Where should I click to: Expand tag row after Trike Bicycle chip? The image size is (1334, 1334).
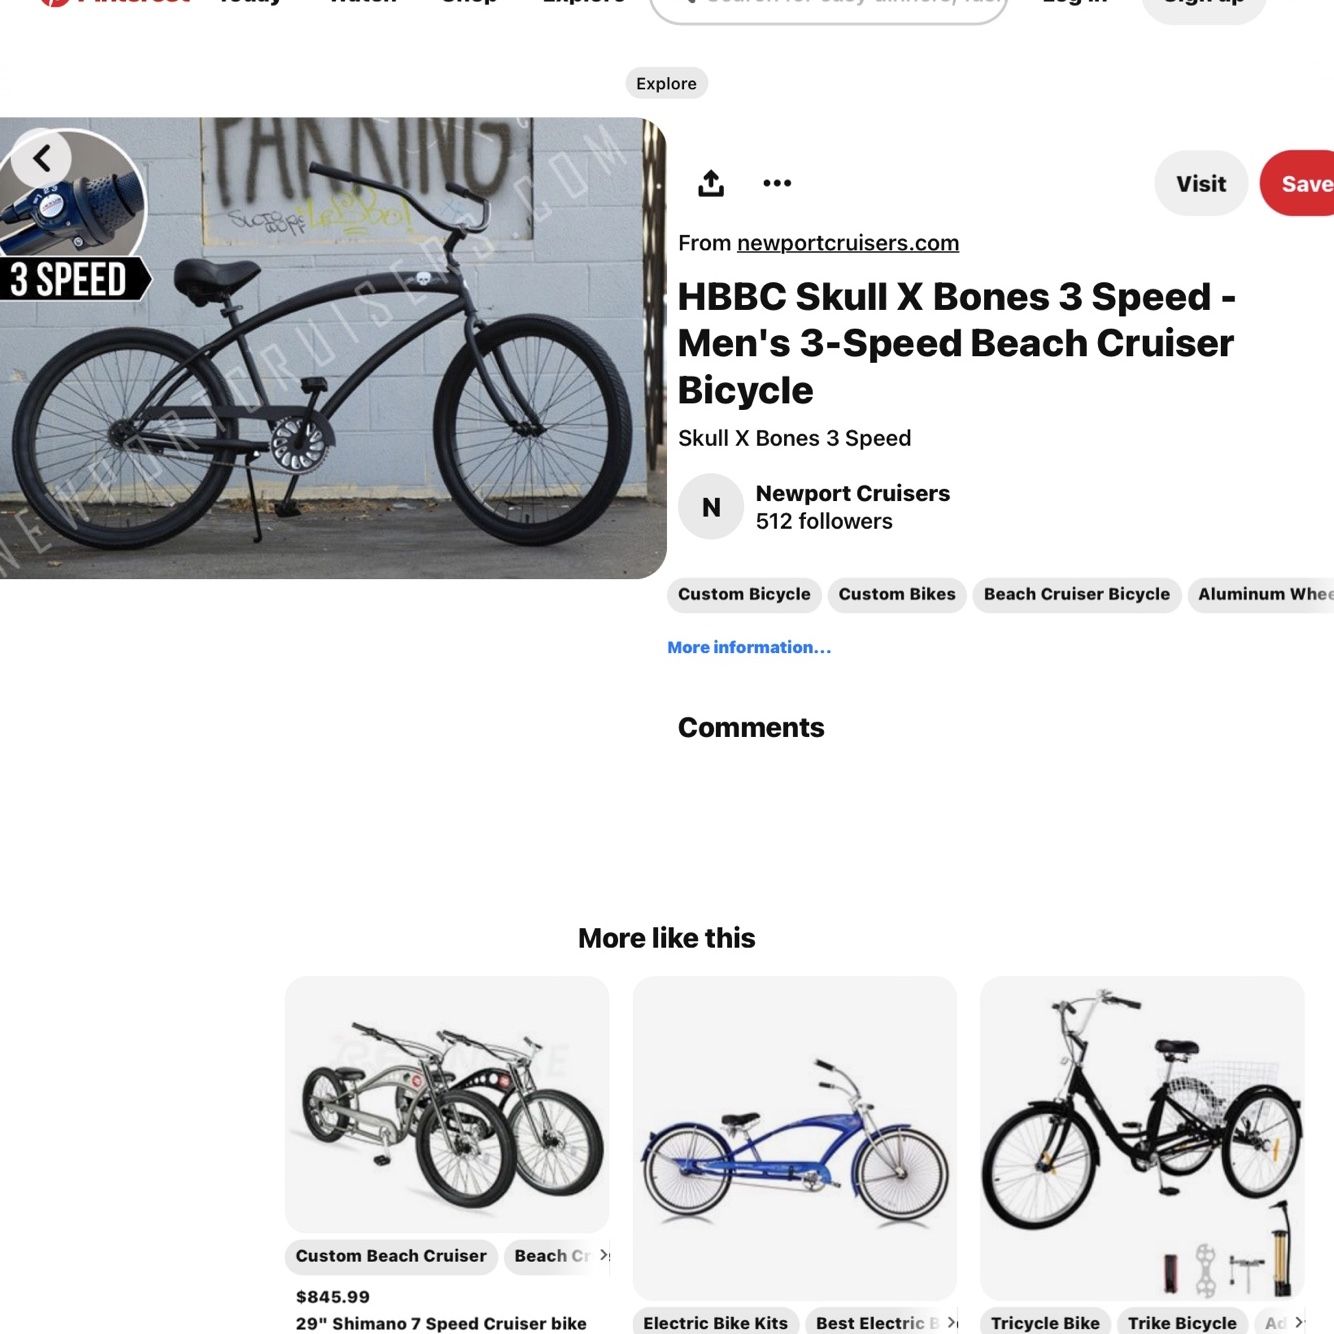click(1298, 1323)
